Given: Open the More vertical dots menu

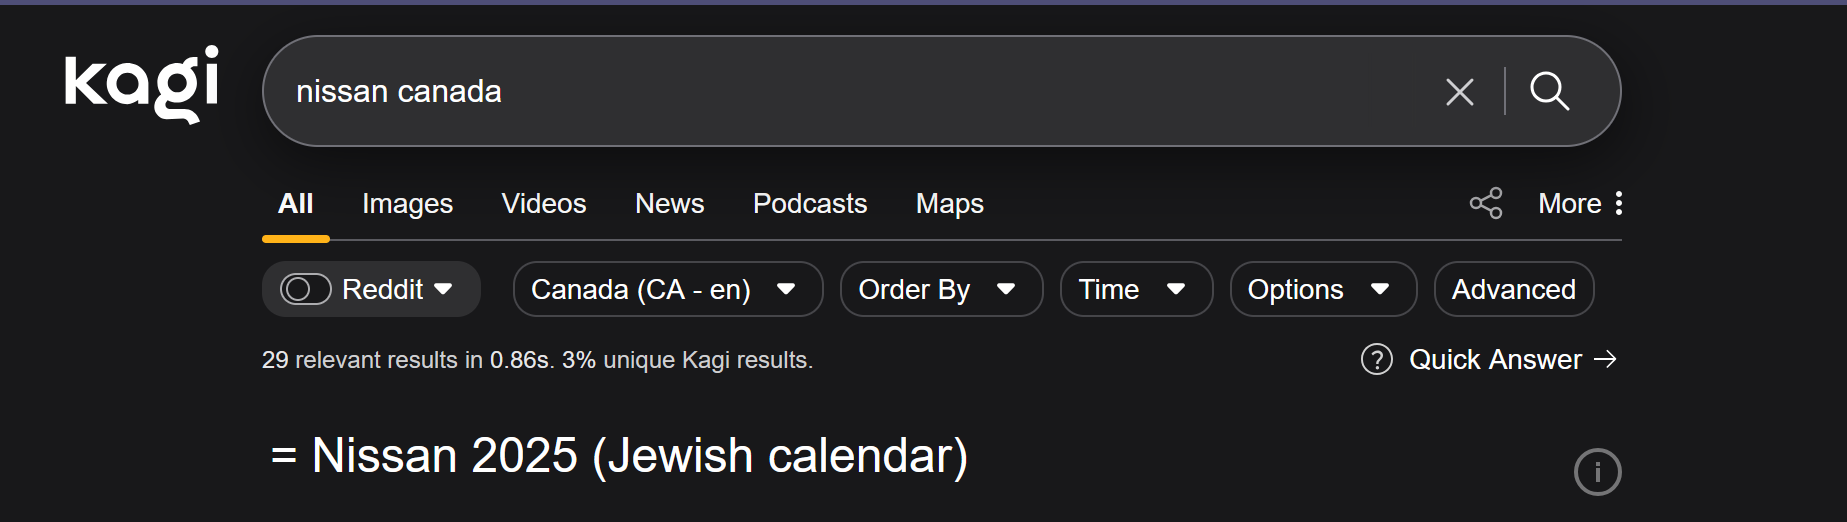Looking at the screenshot, I should (x=1618, y=203).
